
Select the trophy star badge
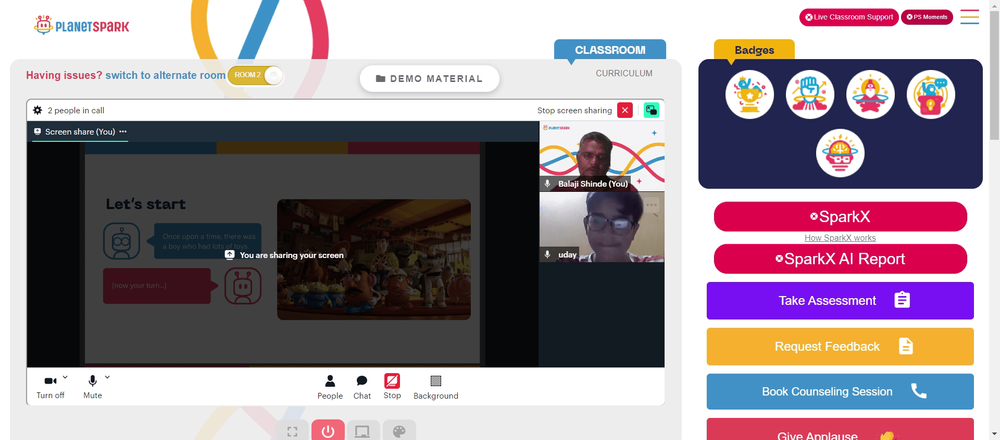tap(749, 94)
